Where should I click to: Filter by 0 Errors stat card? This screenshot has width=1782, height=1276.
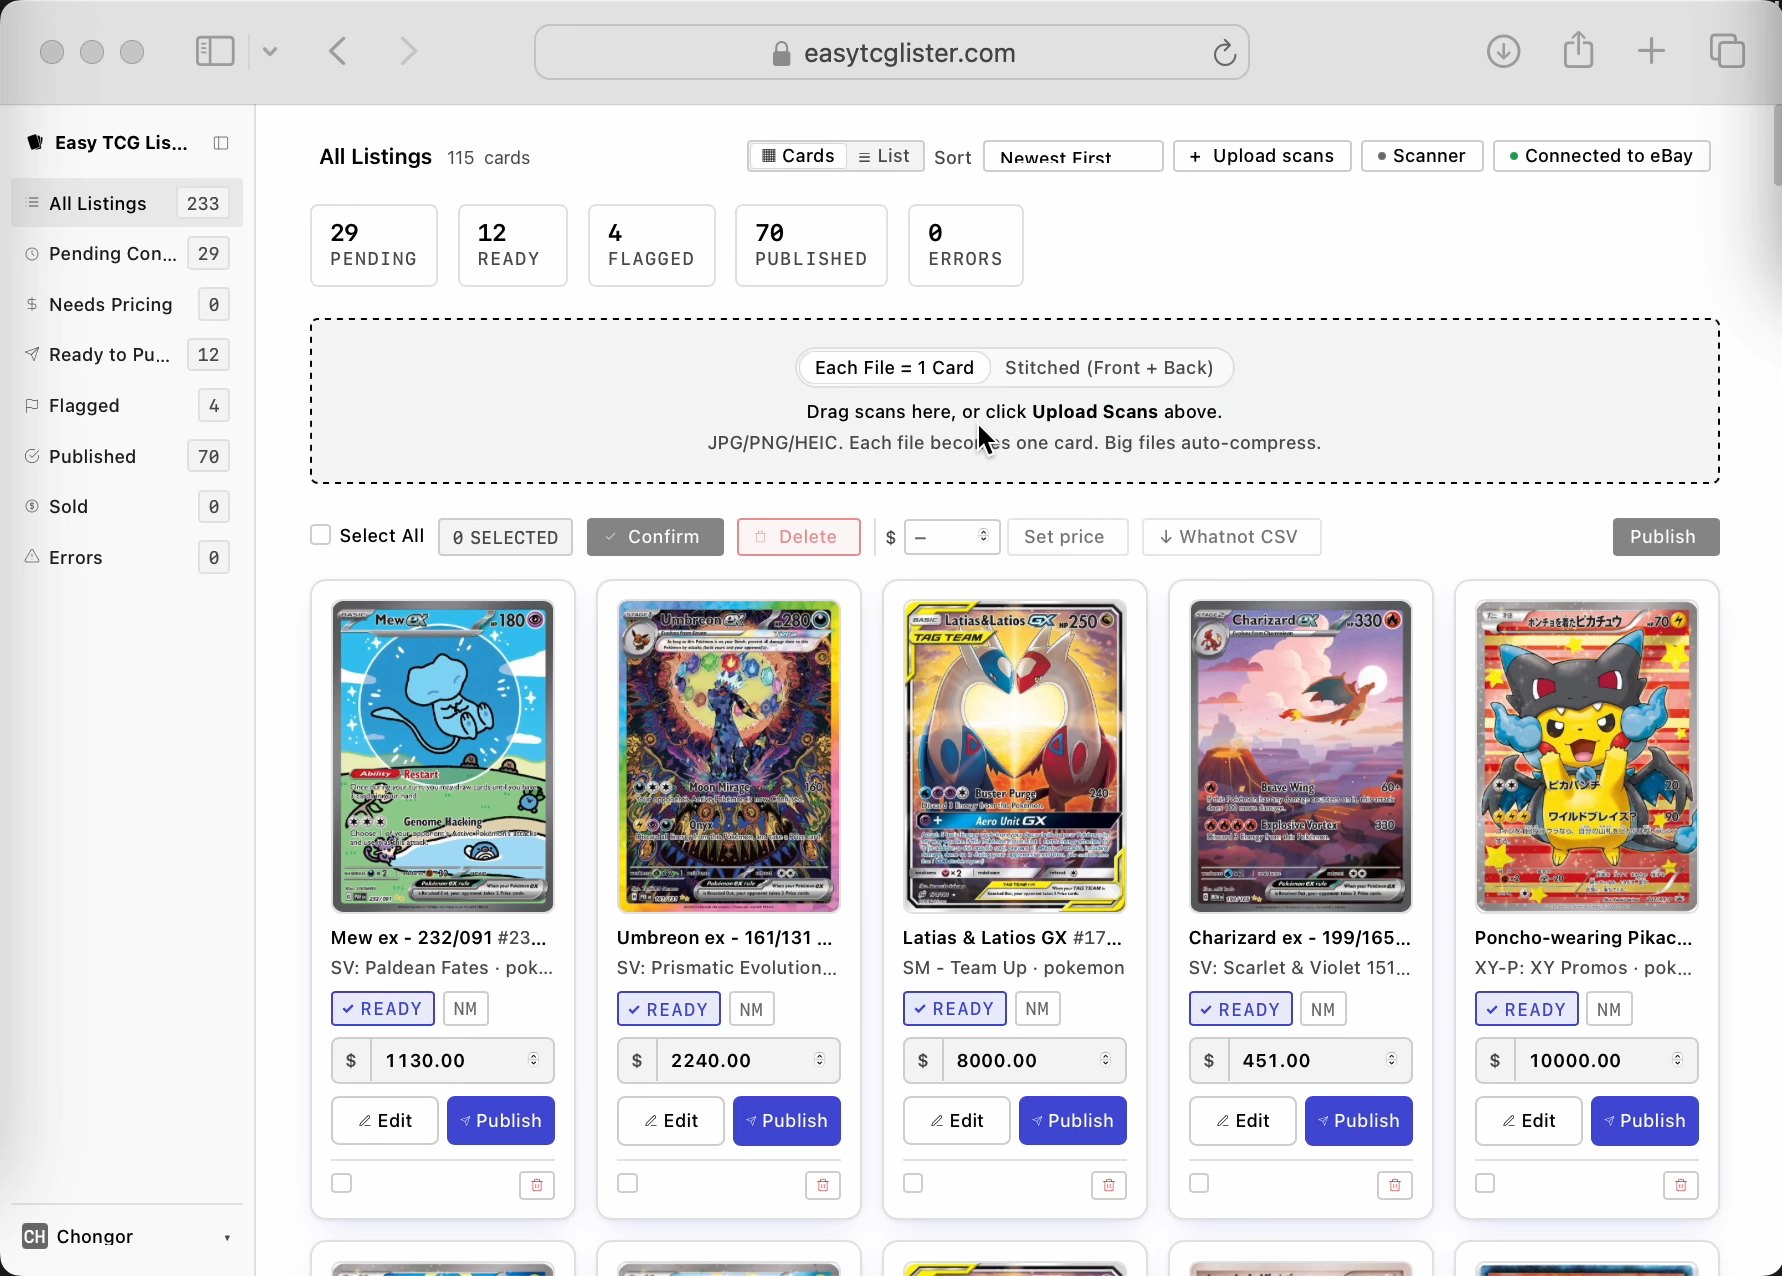pyautogui.click(x=966, y=246)
